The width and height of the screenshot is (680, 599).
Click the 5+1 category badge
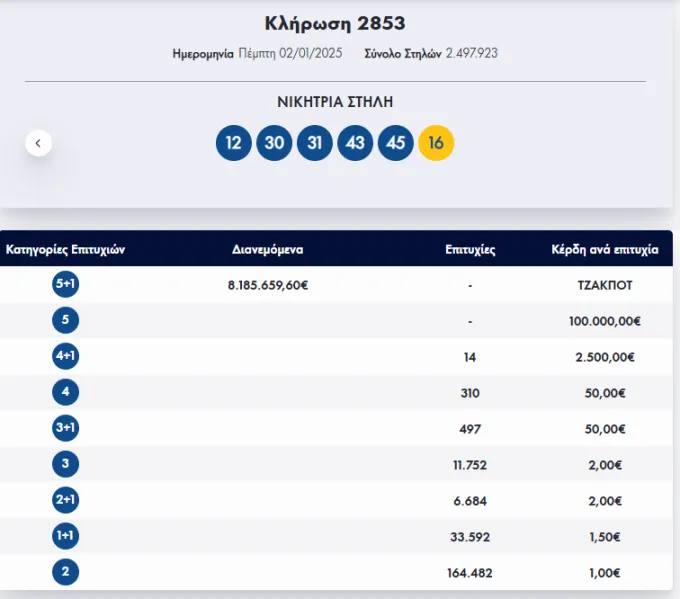tap(65, 284)
